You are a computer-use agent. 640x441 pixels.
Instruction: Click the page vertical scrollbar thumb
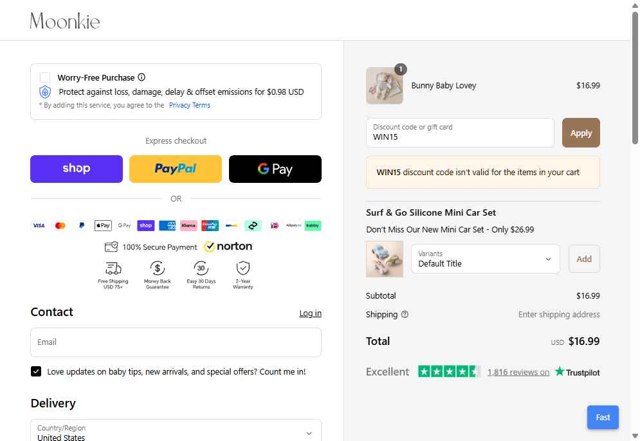(x=635, y=78)
